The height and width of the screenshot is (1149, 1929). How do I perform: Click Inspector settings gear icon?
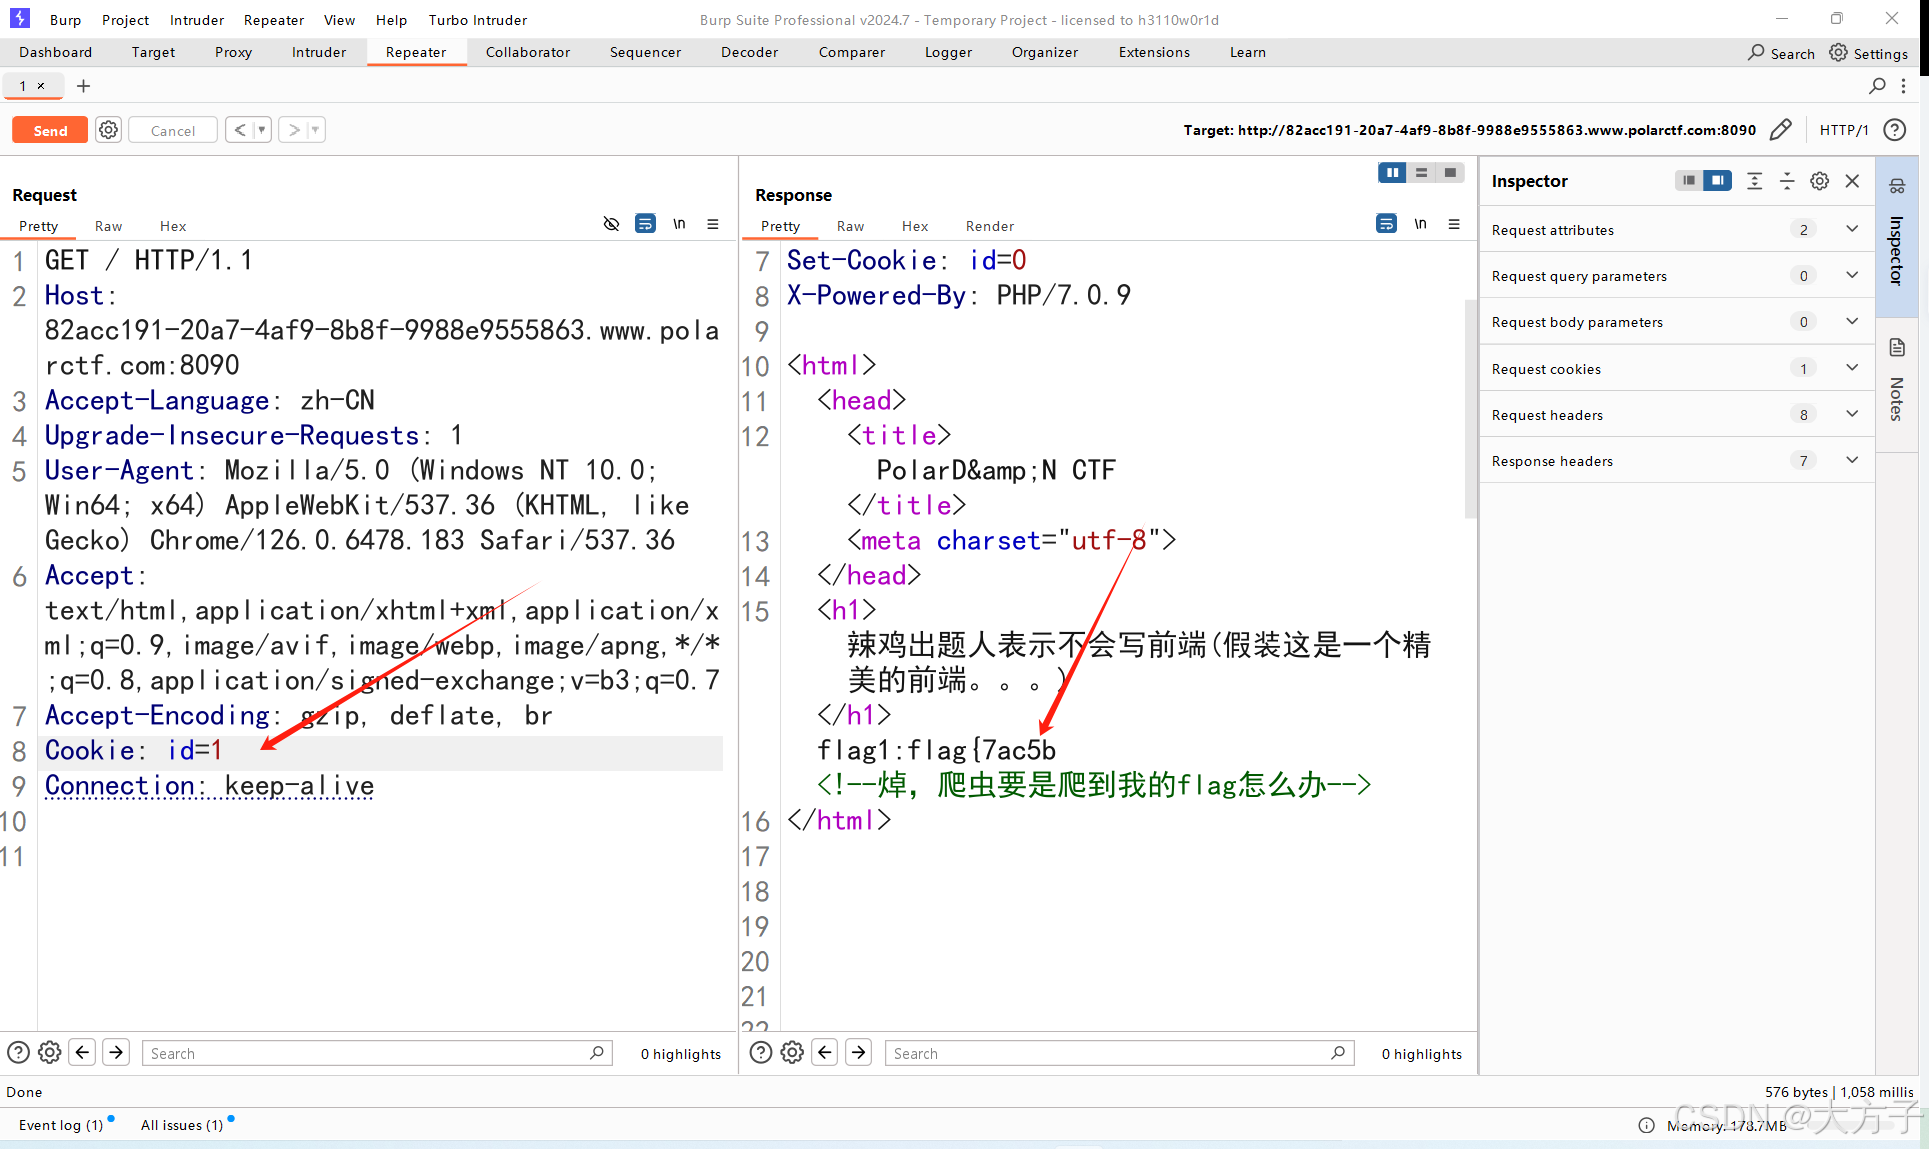[1819, 181]
